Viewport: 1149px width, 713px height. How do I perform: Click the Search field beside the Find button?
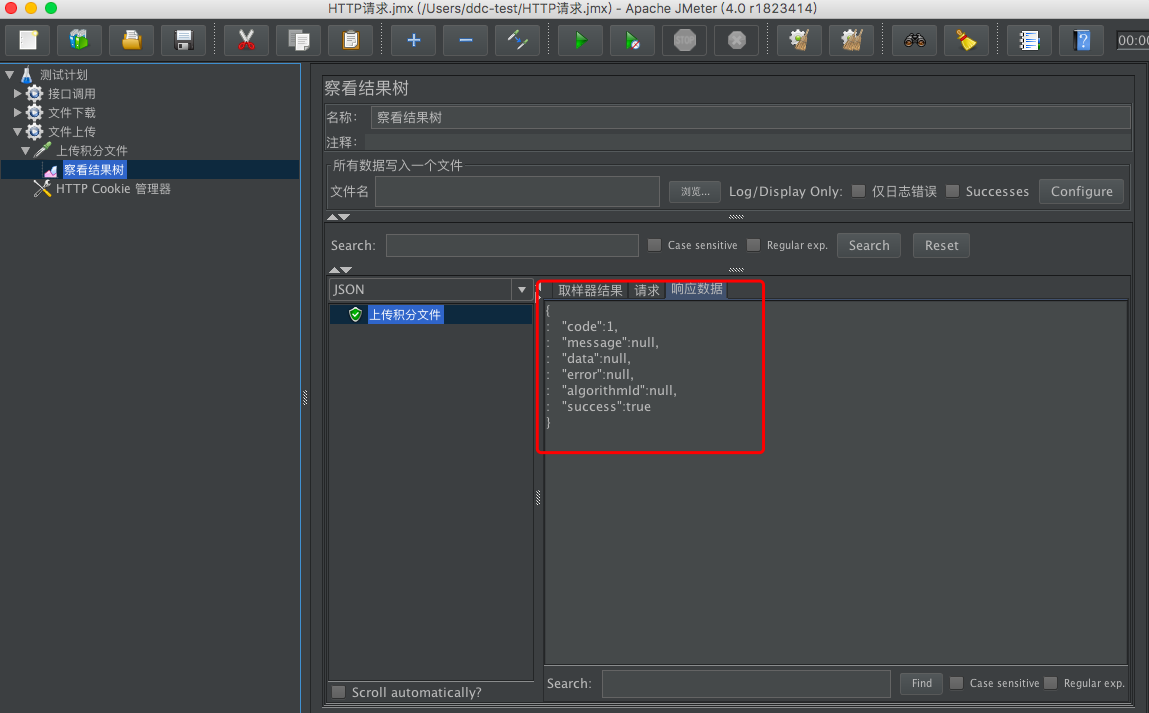tap(746, 684)
